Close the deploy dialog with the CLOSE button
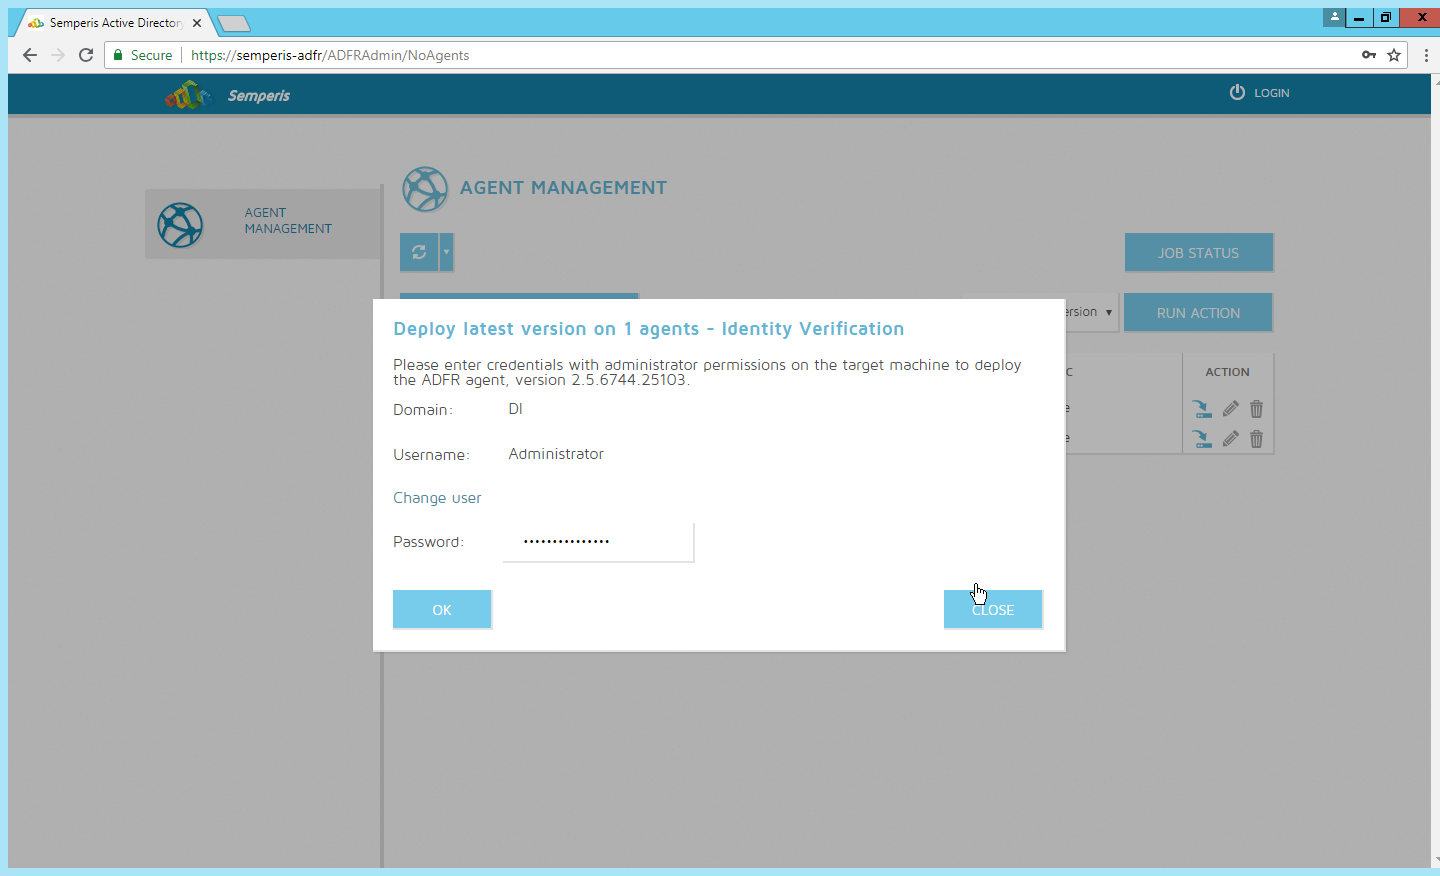This screenshot has width=1440, height=876. (993, 609)
